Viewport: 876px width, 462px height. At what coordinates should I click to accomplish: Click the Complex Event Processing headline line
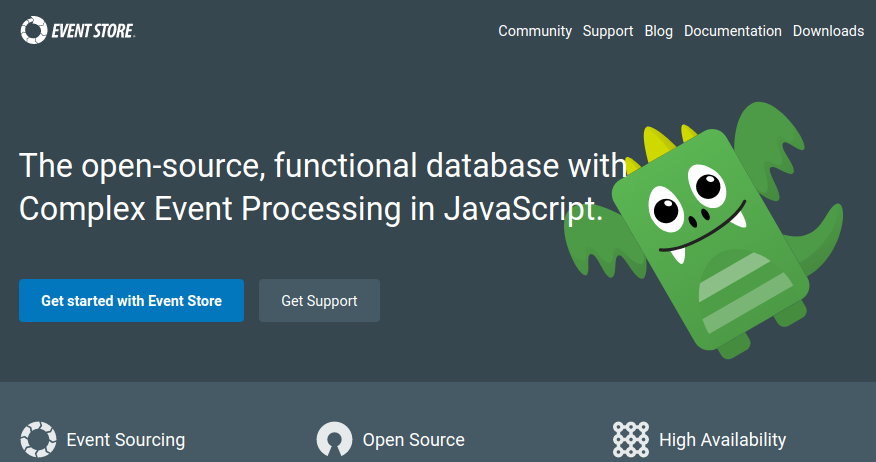[311, 209]
